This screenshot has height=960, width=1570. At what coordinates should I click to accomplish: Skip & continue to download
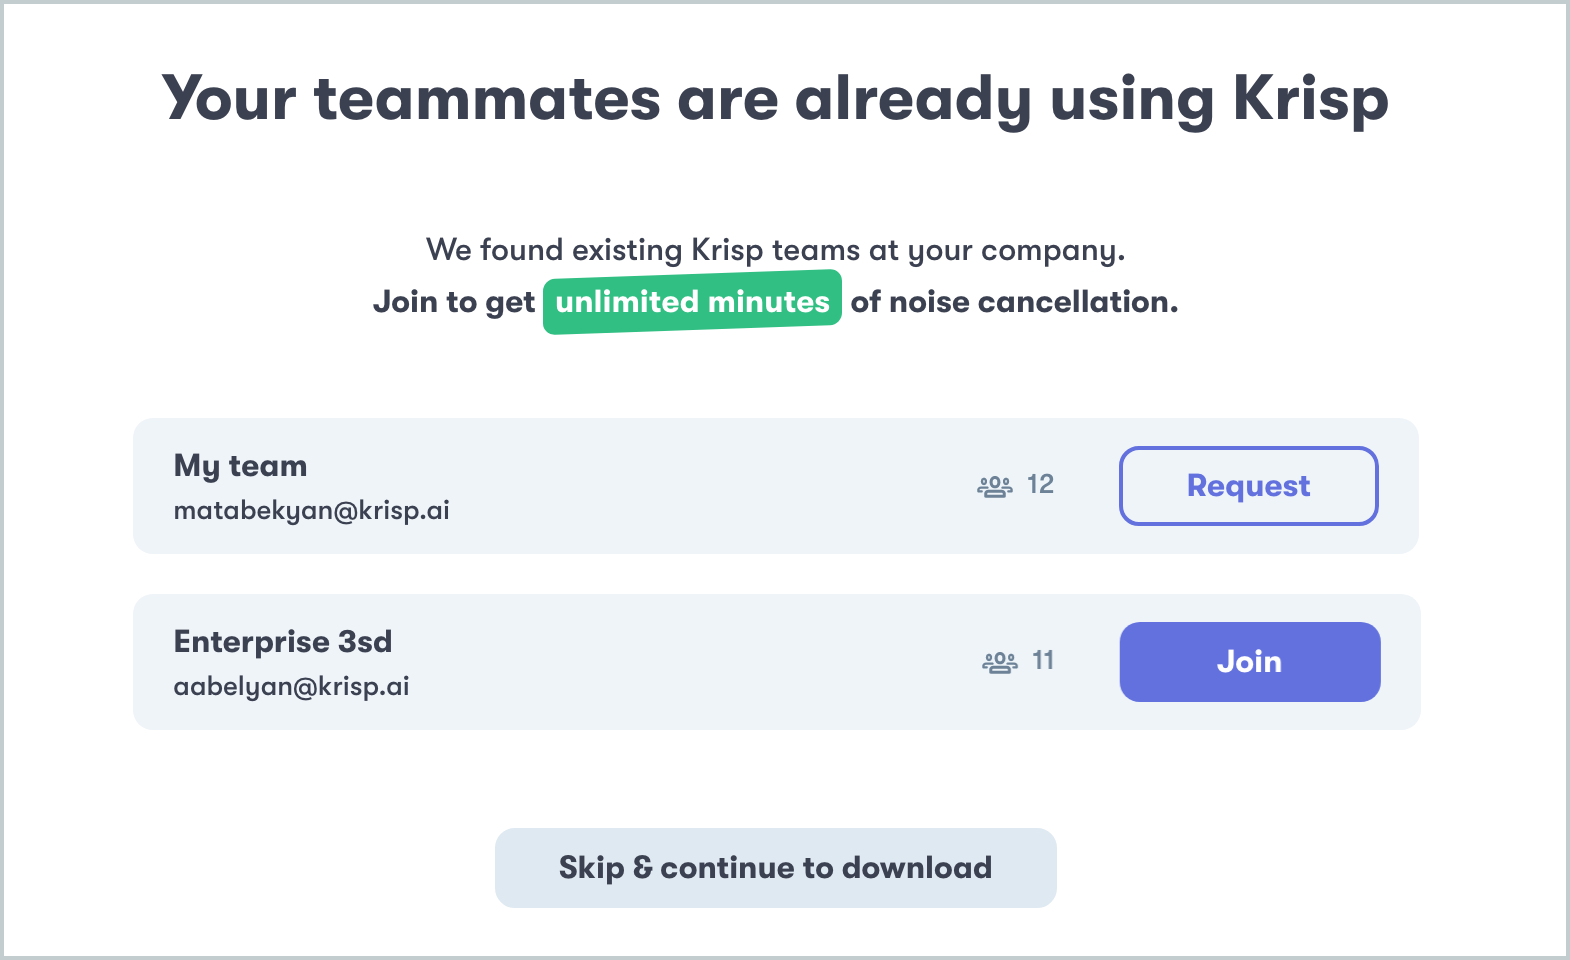point(776,868)
